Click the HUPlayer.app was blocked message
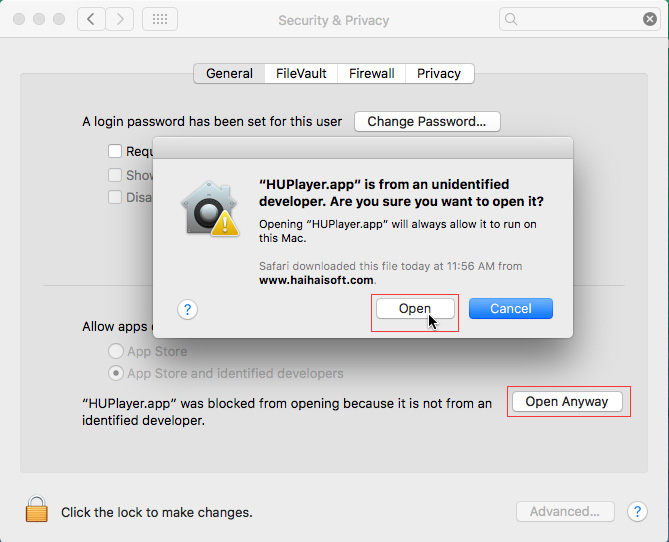 (x=287, y=412)
